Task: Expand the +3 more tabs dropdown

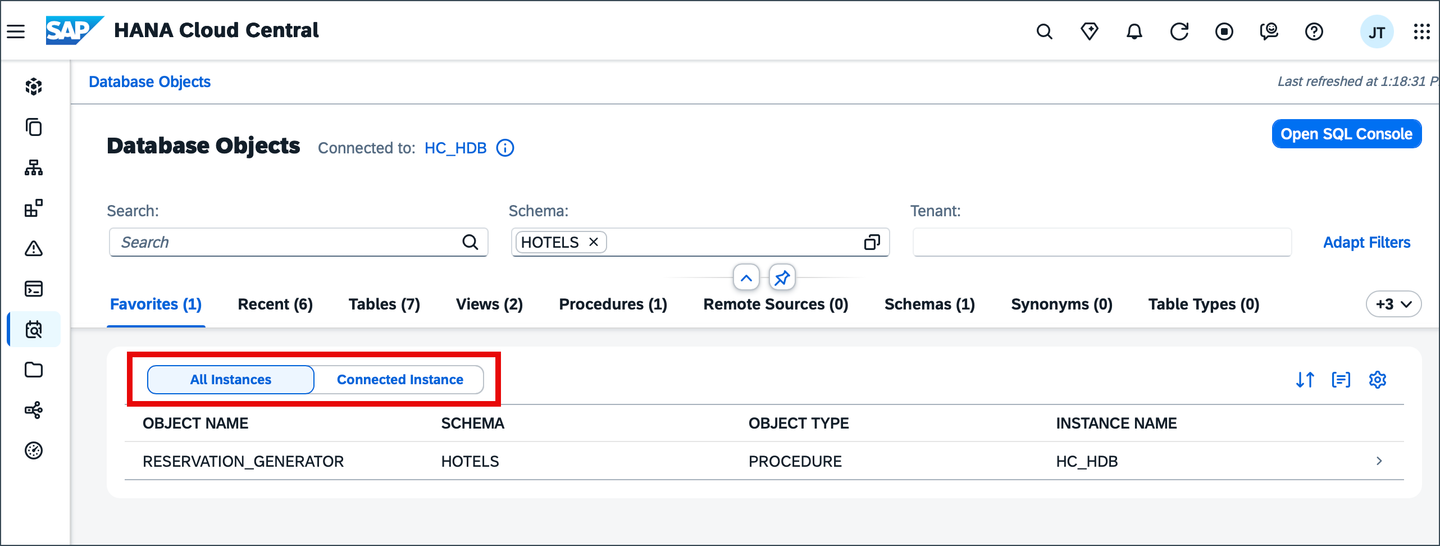Action: pos(1394,304)
